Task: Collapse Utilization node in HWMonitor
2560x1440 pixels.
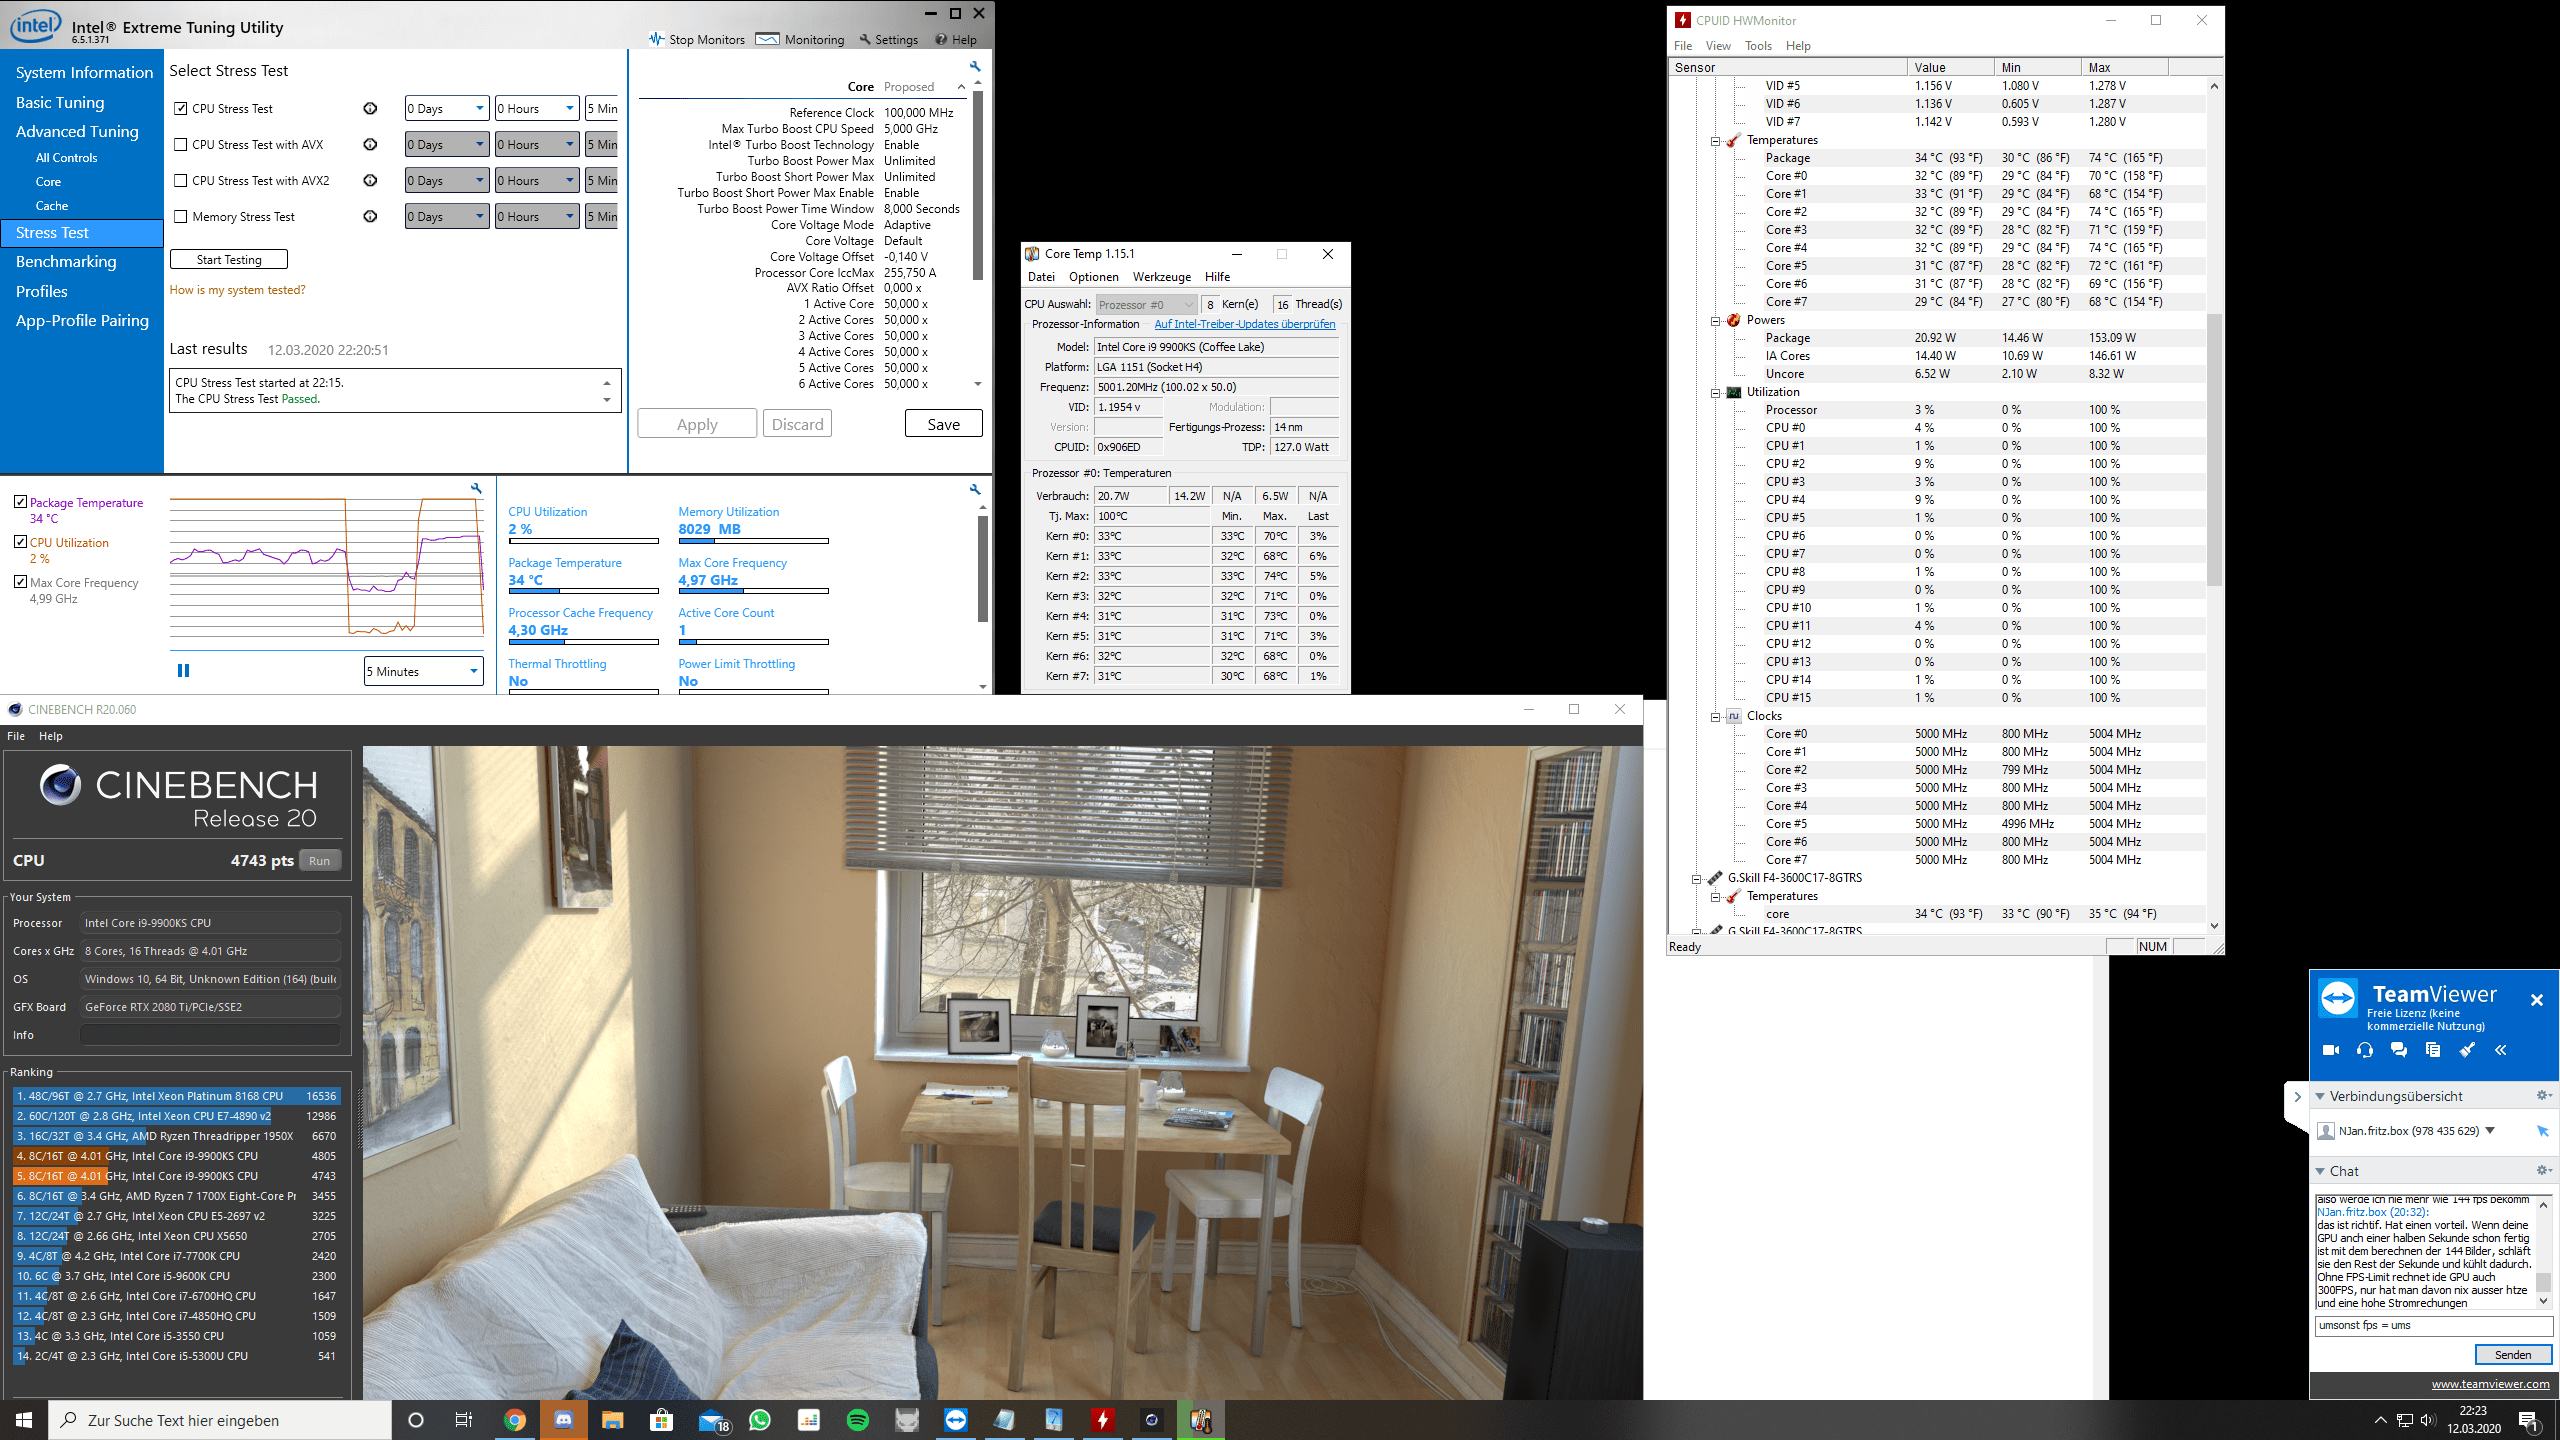Action: 1716,392
